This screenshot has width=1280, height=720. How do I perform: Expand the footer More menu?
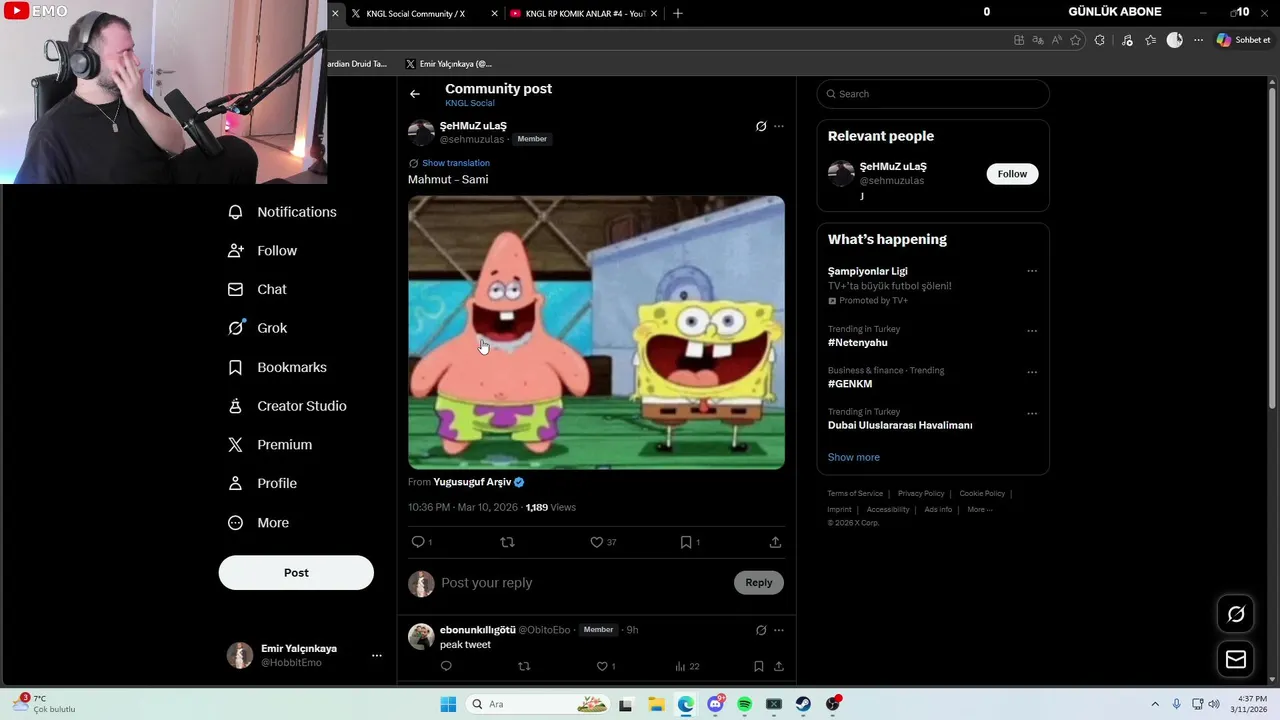[980, 510]
